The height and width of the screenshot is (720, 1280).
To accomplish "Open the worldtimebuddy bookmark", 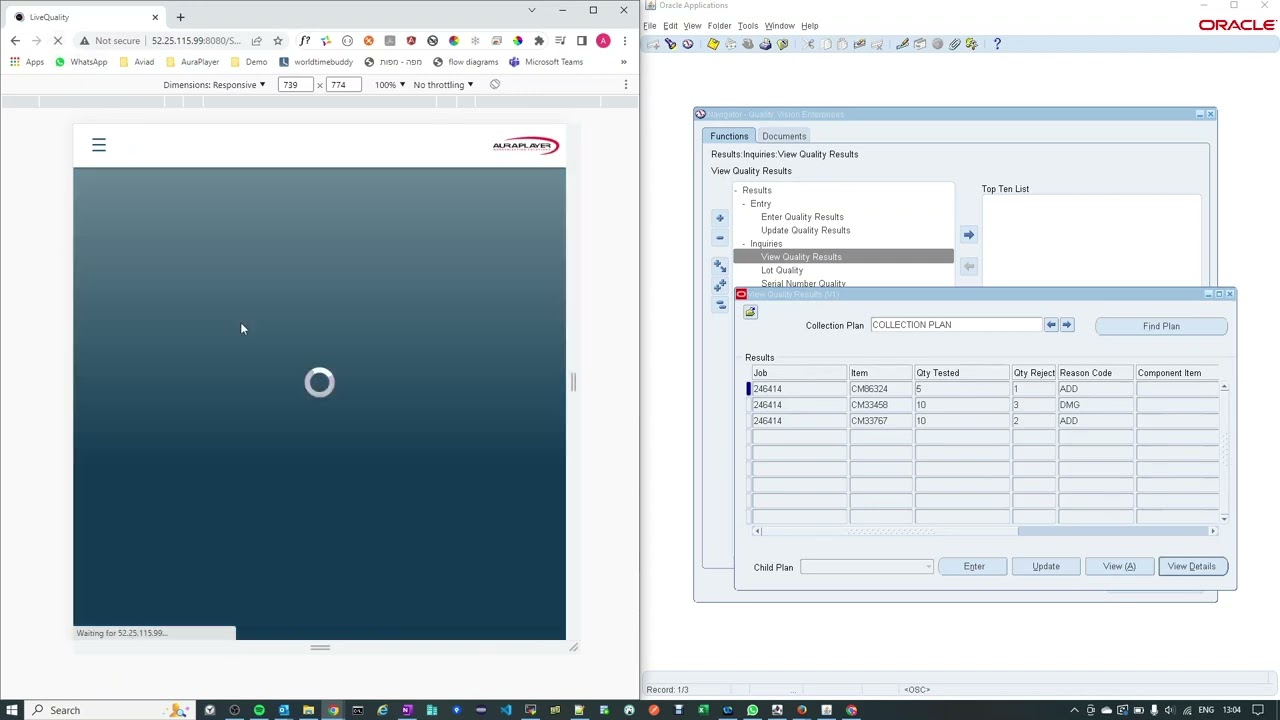I will click(x=316, y=62).
